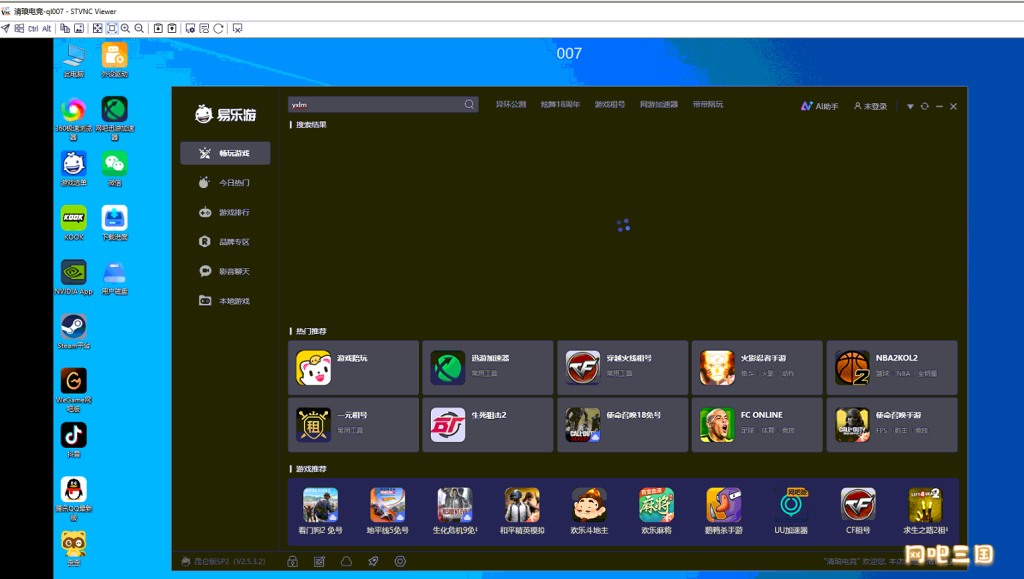
Task: Click the refresh screen icon in VNC toolbar
Action: [x=218, y=29]
